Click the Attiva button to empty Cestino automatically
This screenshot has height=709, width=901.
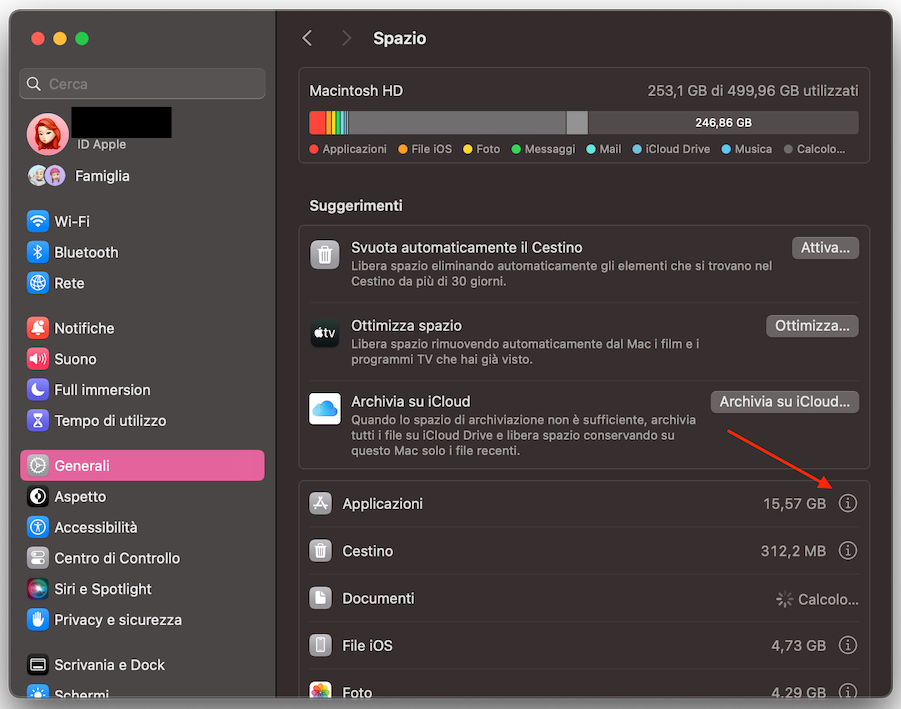click(x=825, y=246)
